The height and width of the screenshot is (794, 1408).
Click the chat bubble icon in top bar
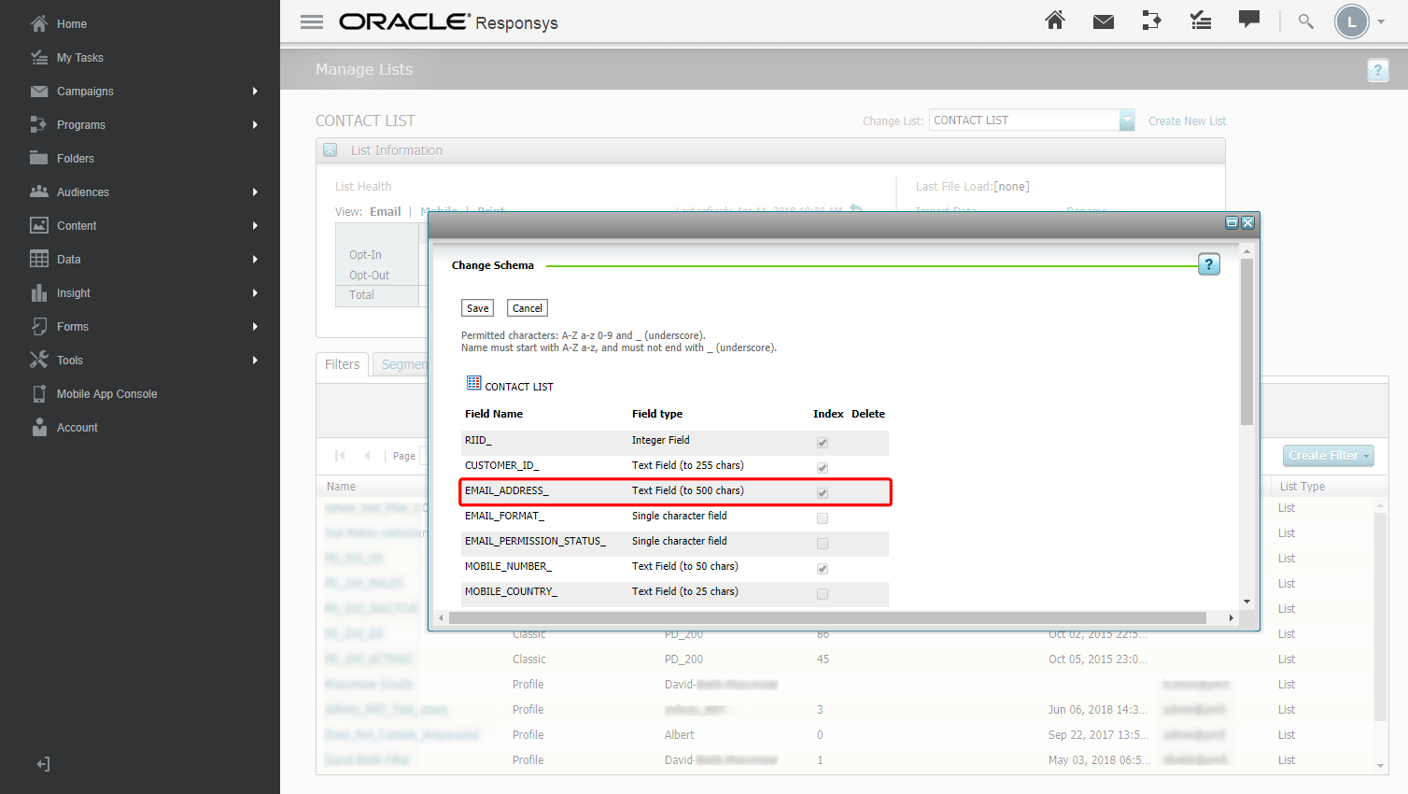(1249, 20)
